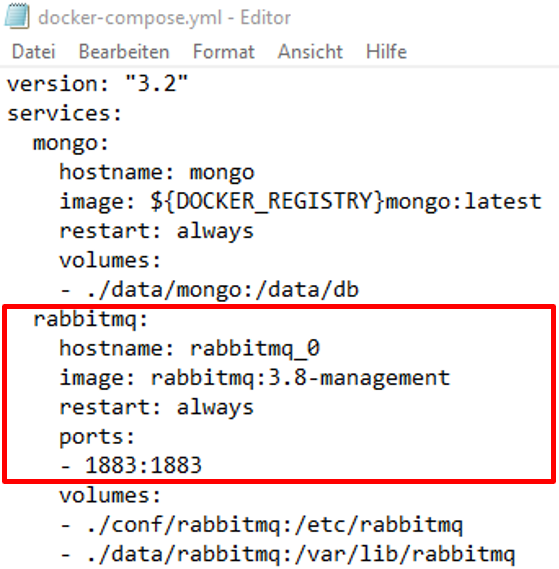
Task: Click the ./conf/rabbitmq:/etc/rabbitmq line
Action: [261, 525]
